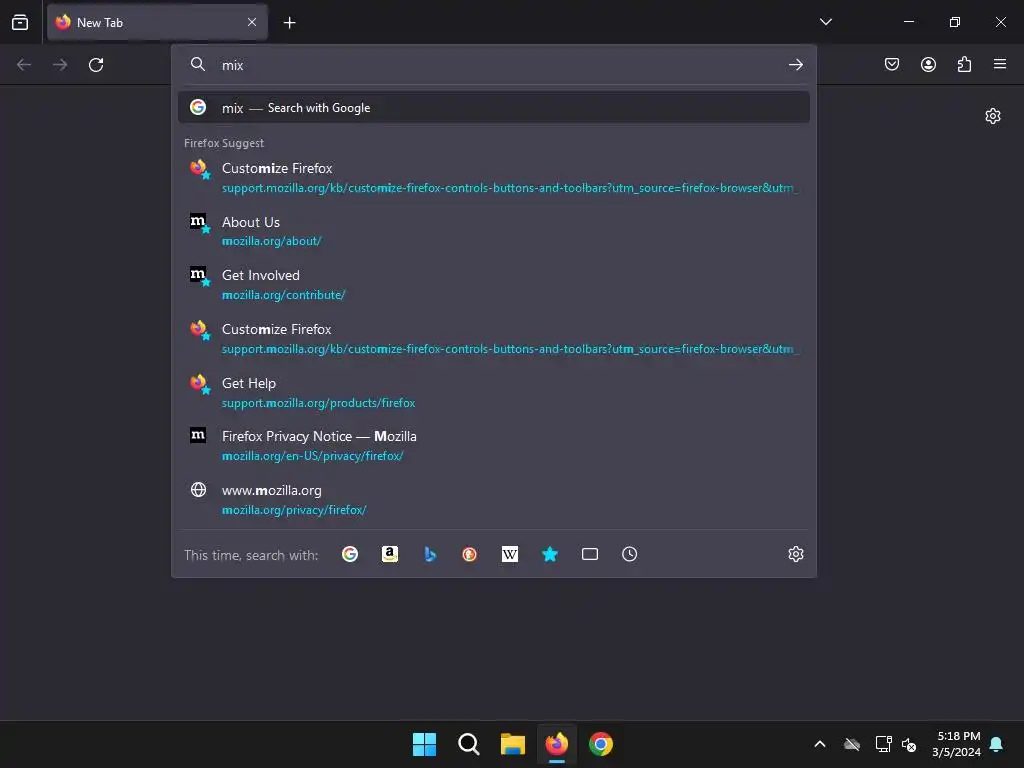This screenshot has width=1024, height=768.
Task: Open the Windows Start menu
Action: [424, 744]
